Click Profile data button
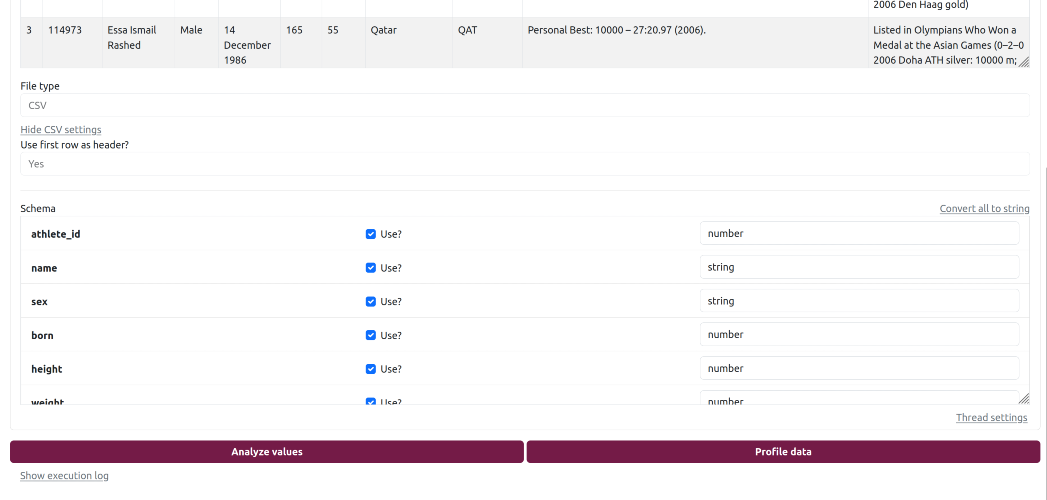Viewport: 1047px width, 500px height. pos(783,452)
